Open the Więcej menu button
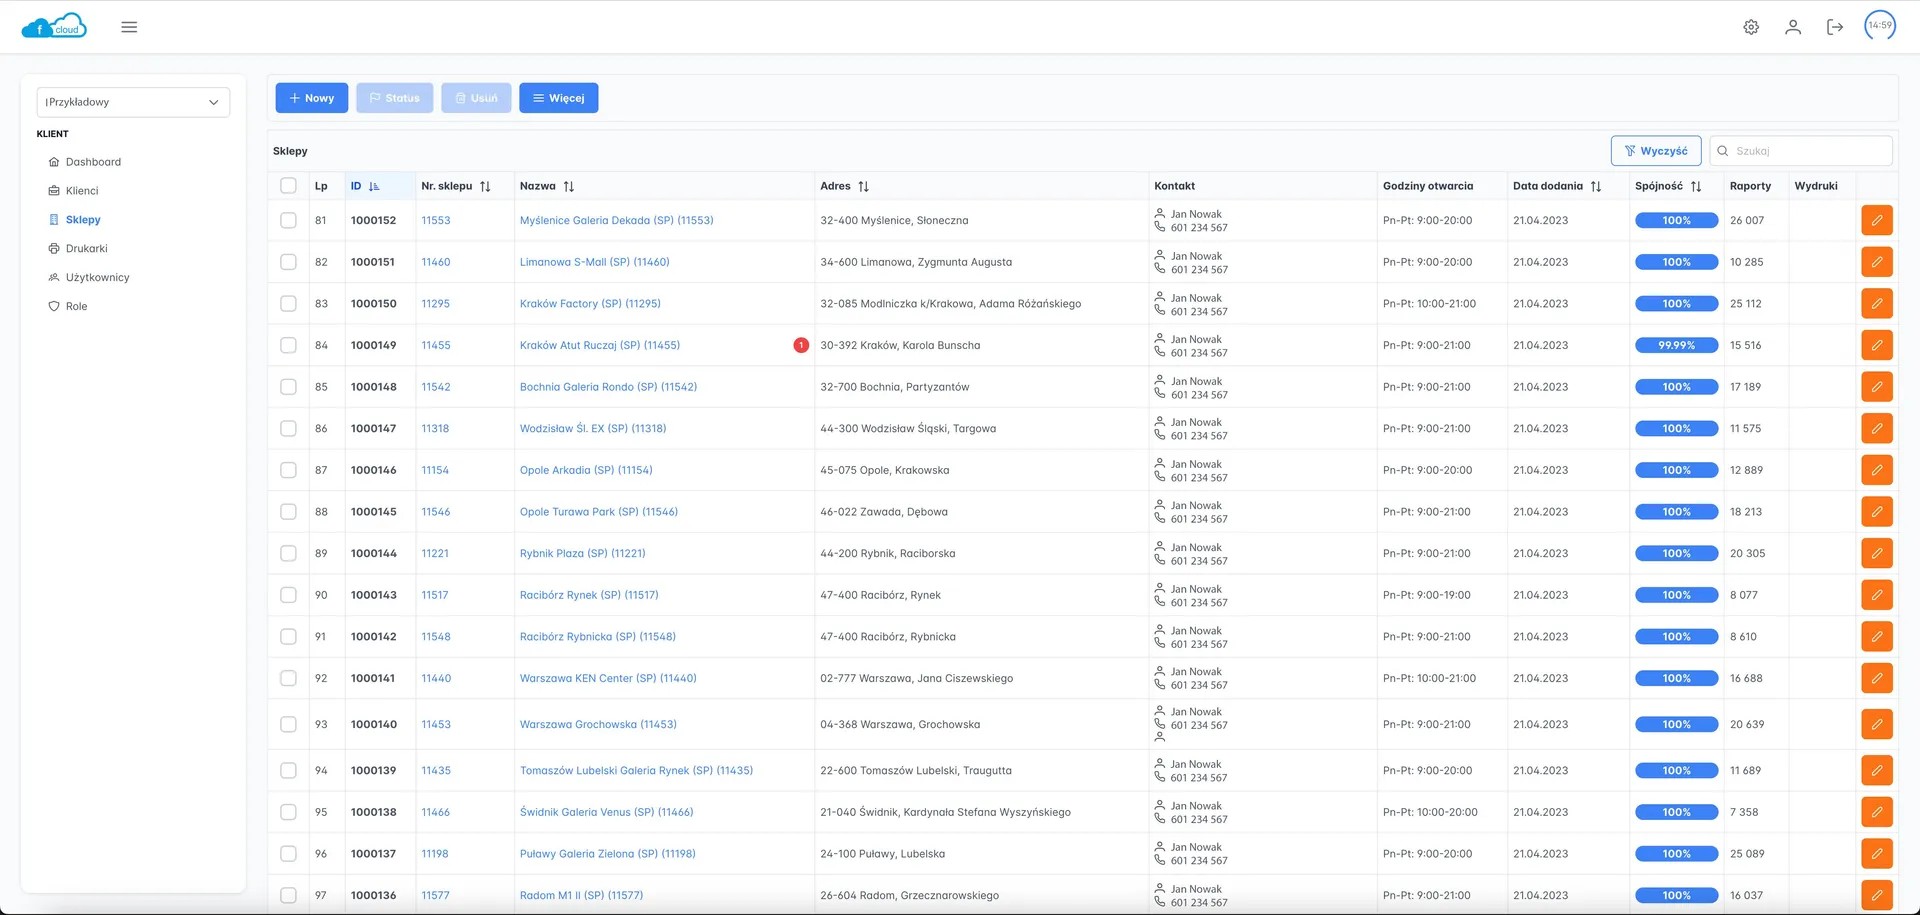This screenshot has width=1920, height=915. [x=558, y=98]
